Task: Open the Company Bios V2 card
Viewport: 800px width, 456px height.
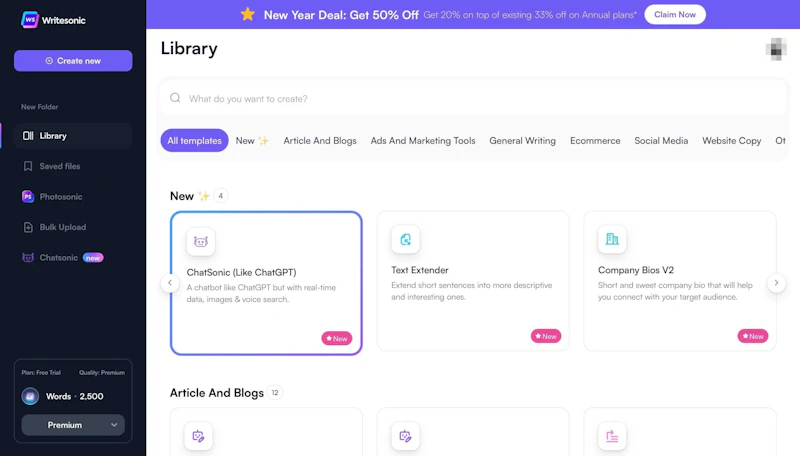Action: [680, 281]
